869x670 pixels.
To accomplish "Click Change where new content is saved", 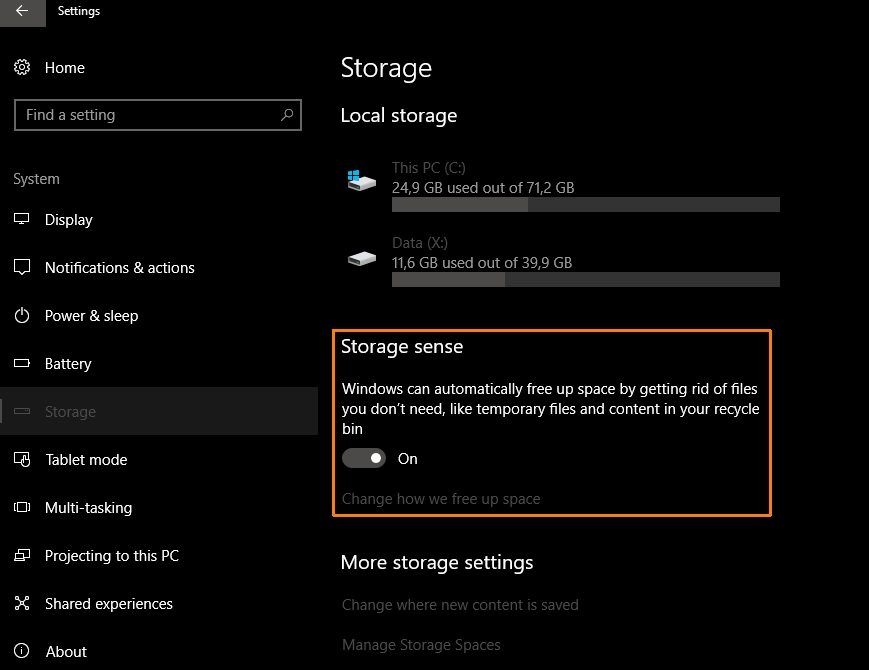I will pyautogui.click(x=460, y=605).
